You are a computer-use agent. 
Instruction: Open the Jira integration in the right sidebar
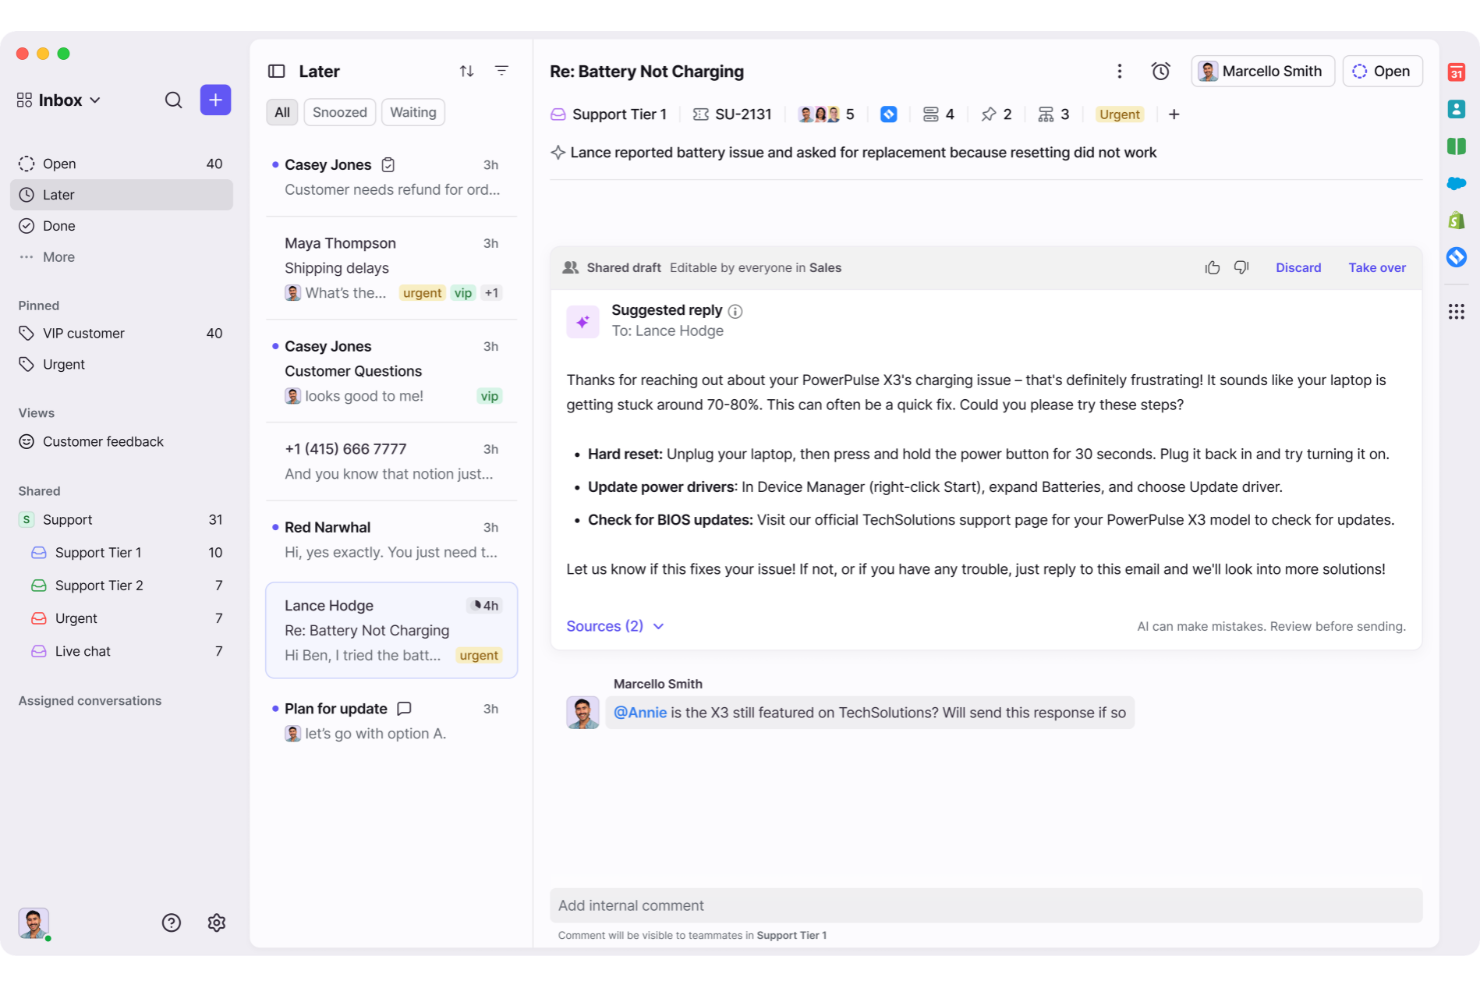click(1456, 257)
